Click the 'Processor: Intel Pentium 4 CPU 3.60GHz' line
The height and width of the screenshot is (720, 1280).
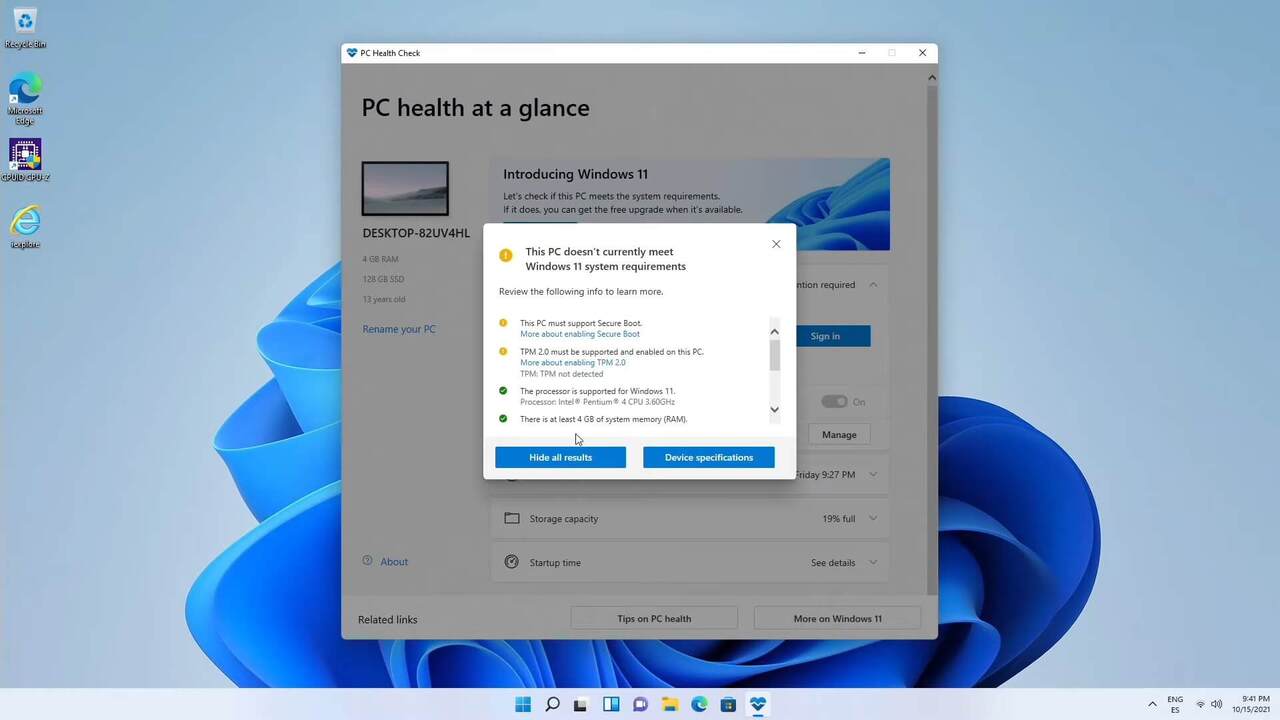[597, 402]
